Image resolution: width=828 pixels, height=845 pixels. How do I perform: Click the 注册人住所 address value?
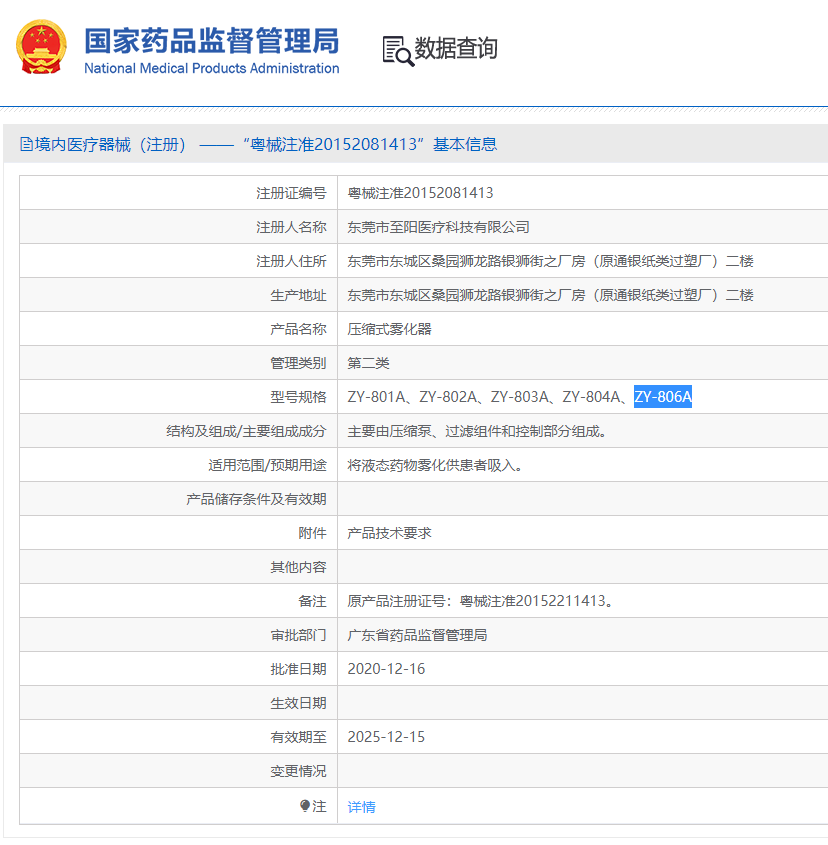(x=550, y=261)
